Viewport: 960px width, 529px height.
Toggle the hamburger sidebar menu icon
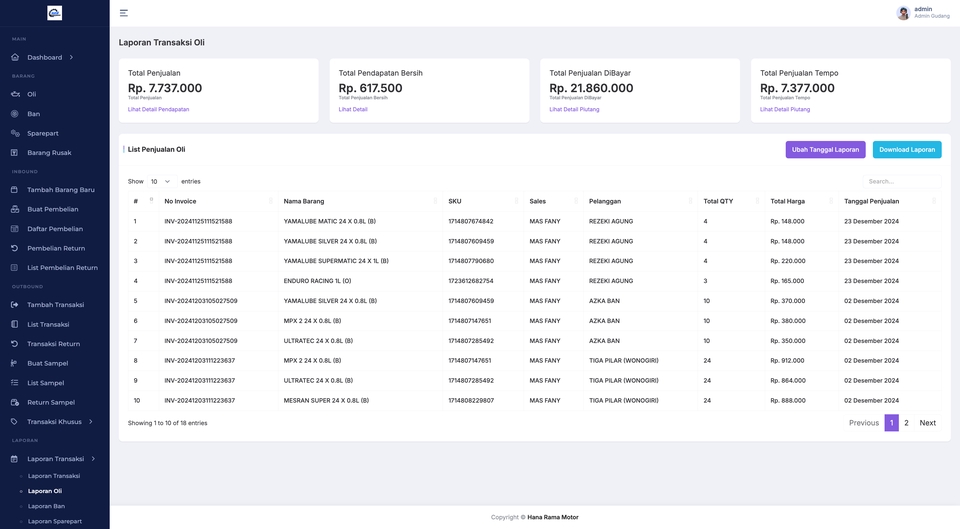tap(124, 13)
